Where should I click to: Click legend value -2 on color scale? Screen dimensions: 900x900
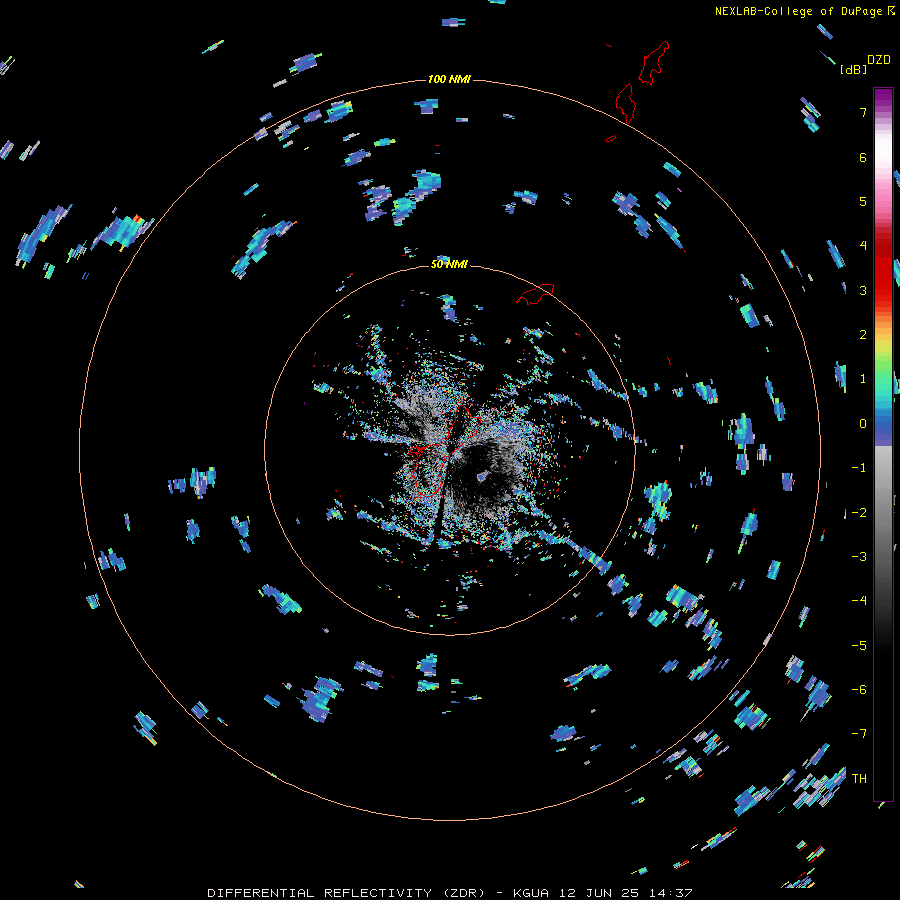(859, 513)
